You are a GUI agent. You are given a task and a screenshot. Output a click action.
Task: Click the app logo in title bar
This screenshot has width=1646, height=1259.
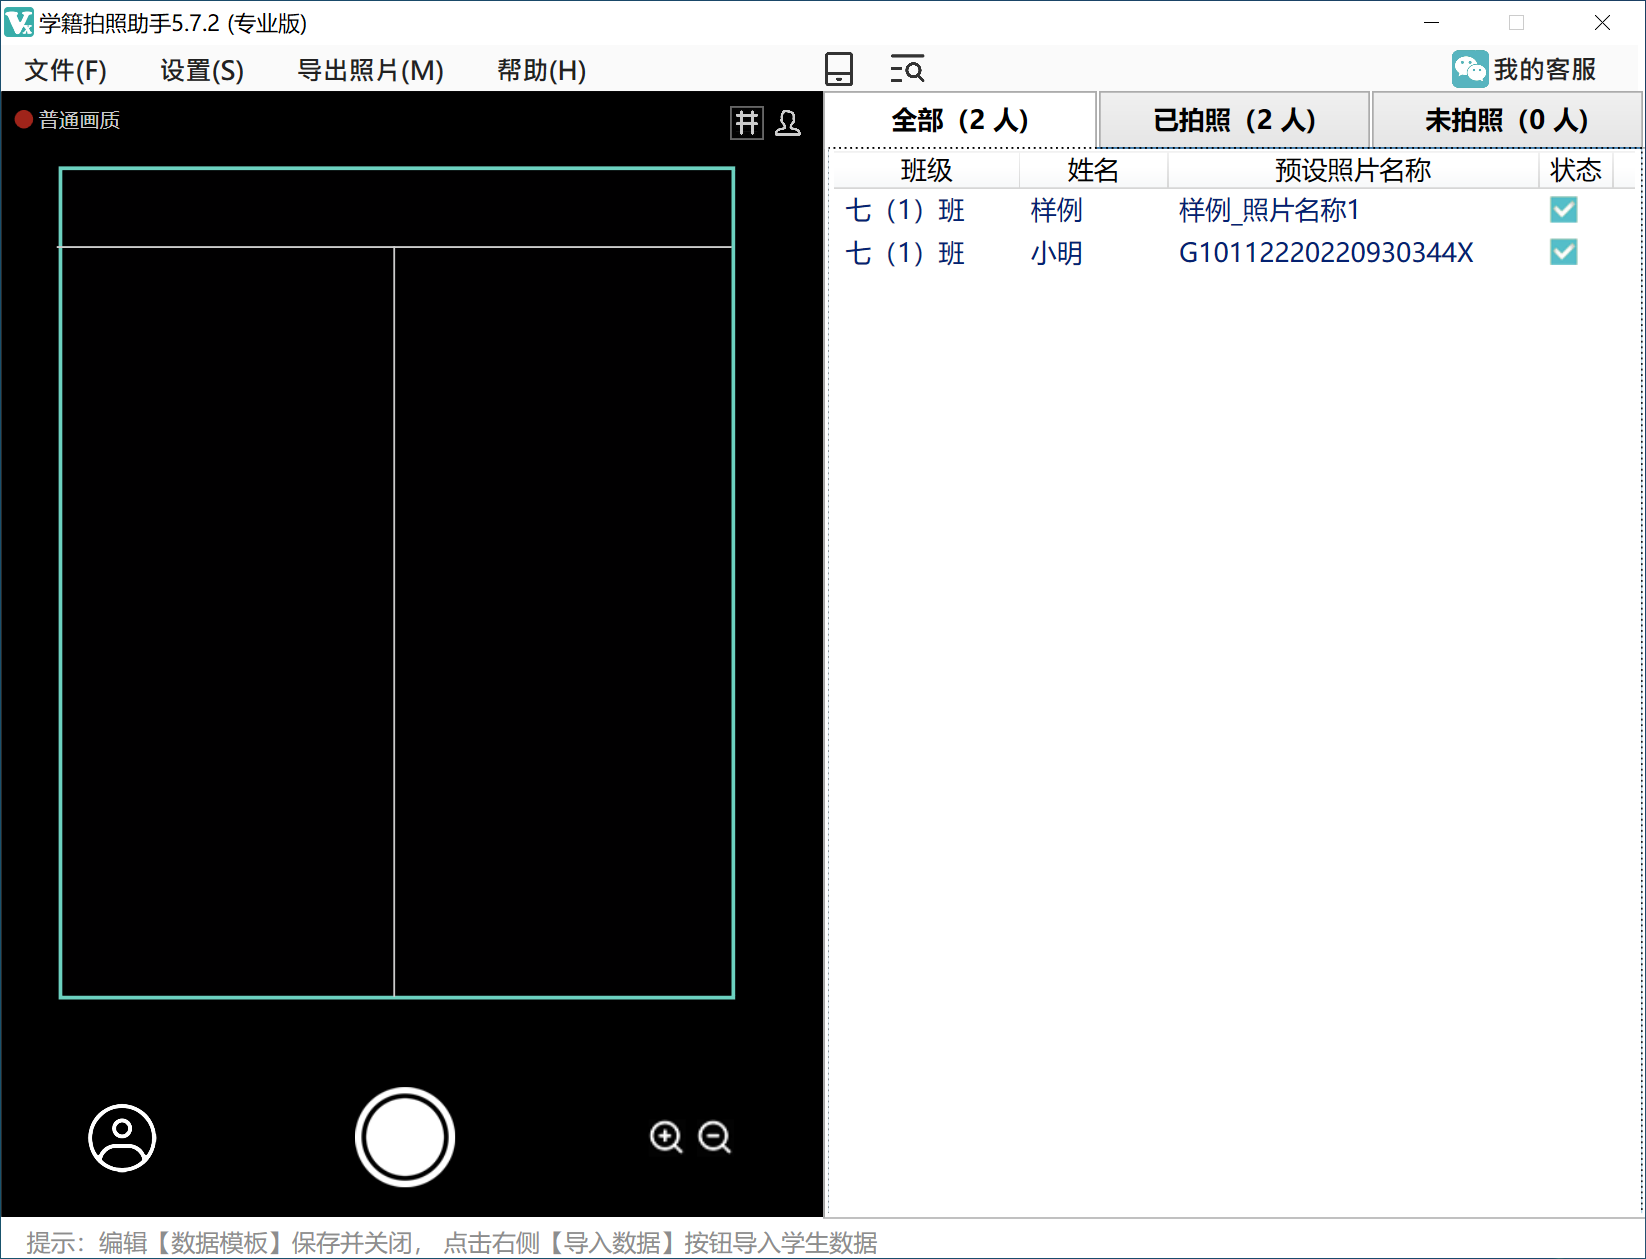pyautogui.click(x=19, y=22)
